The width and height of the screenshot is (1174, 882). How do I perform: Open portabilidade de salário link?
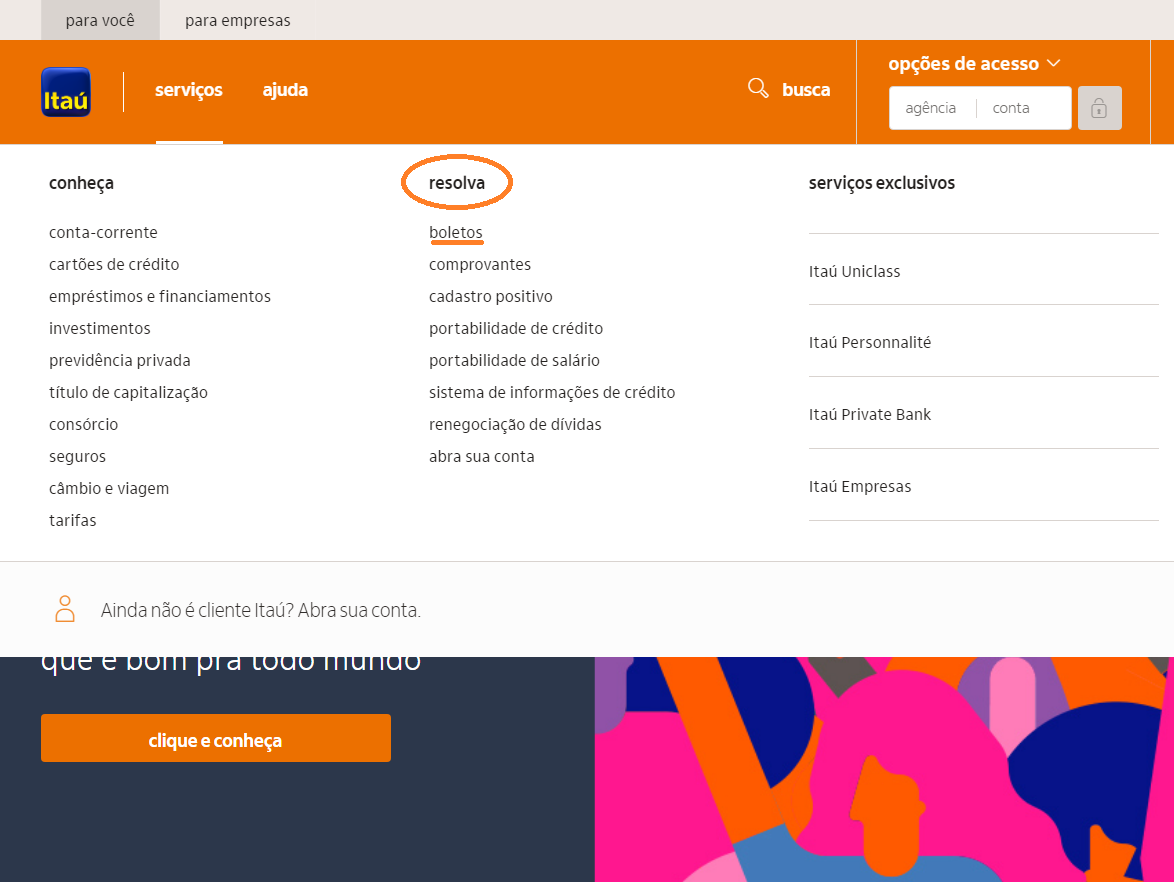[x=514, y=361]
